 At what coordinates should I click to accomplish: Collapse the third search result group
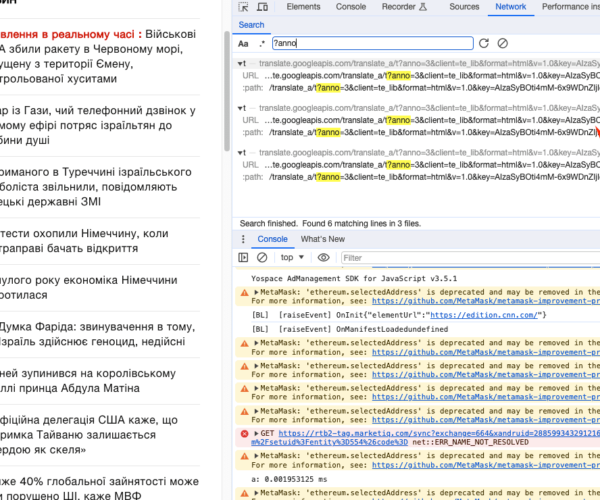click(x=241, y=152)
